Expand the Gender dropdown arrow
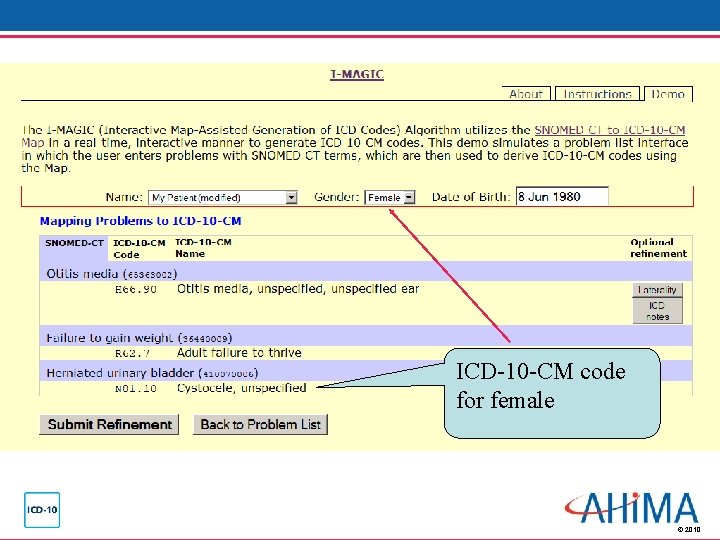This screenshot has height=540, width=720. (x=409, y=197)
